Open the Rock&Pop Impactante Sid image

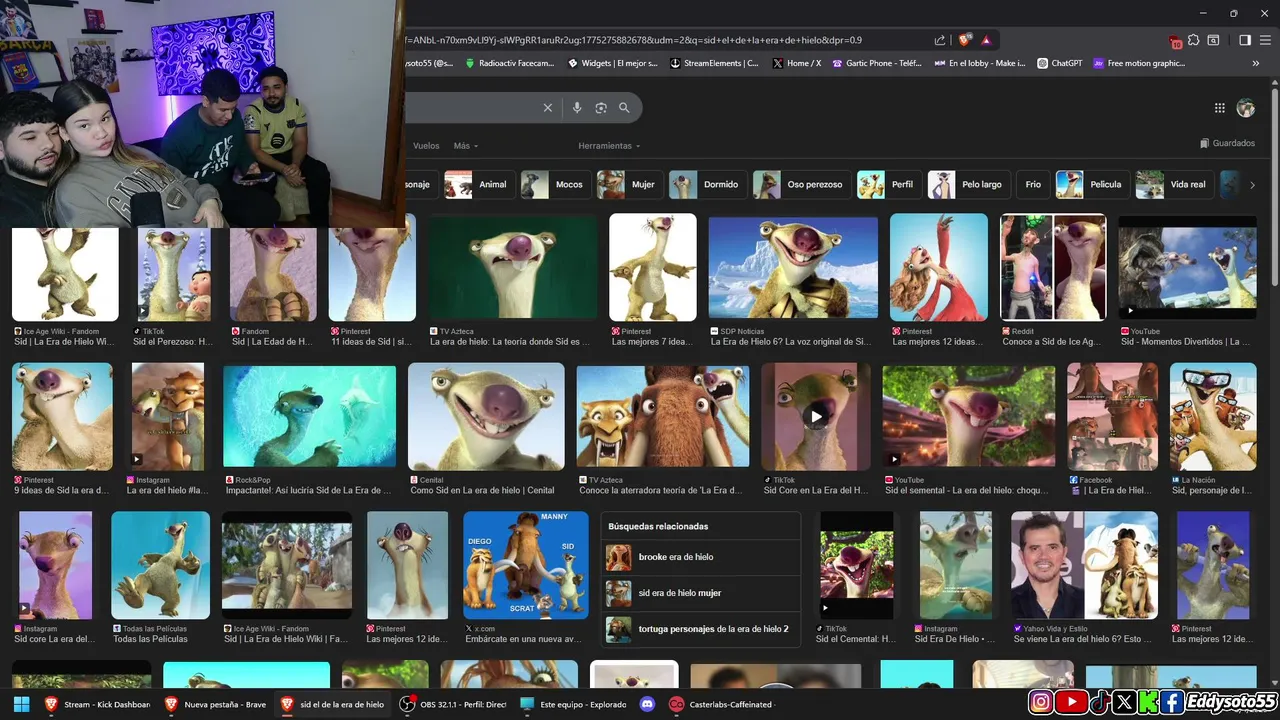point(309,416)
